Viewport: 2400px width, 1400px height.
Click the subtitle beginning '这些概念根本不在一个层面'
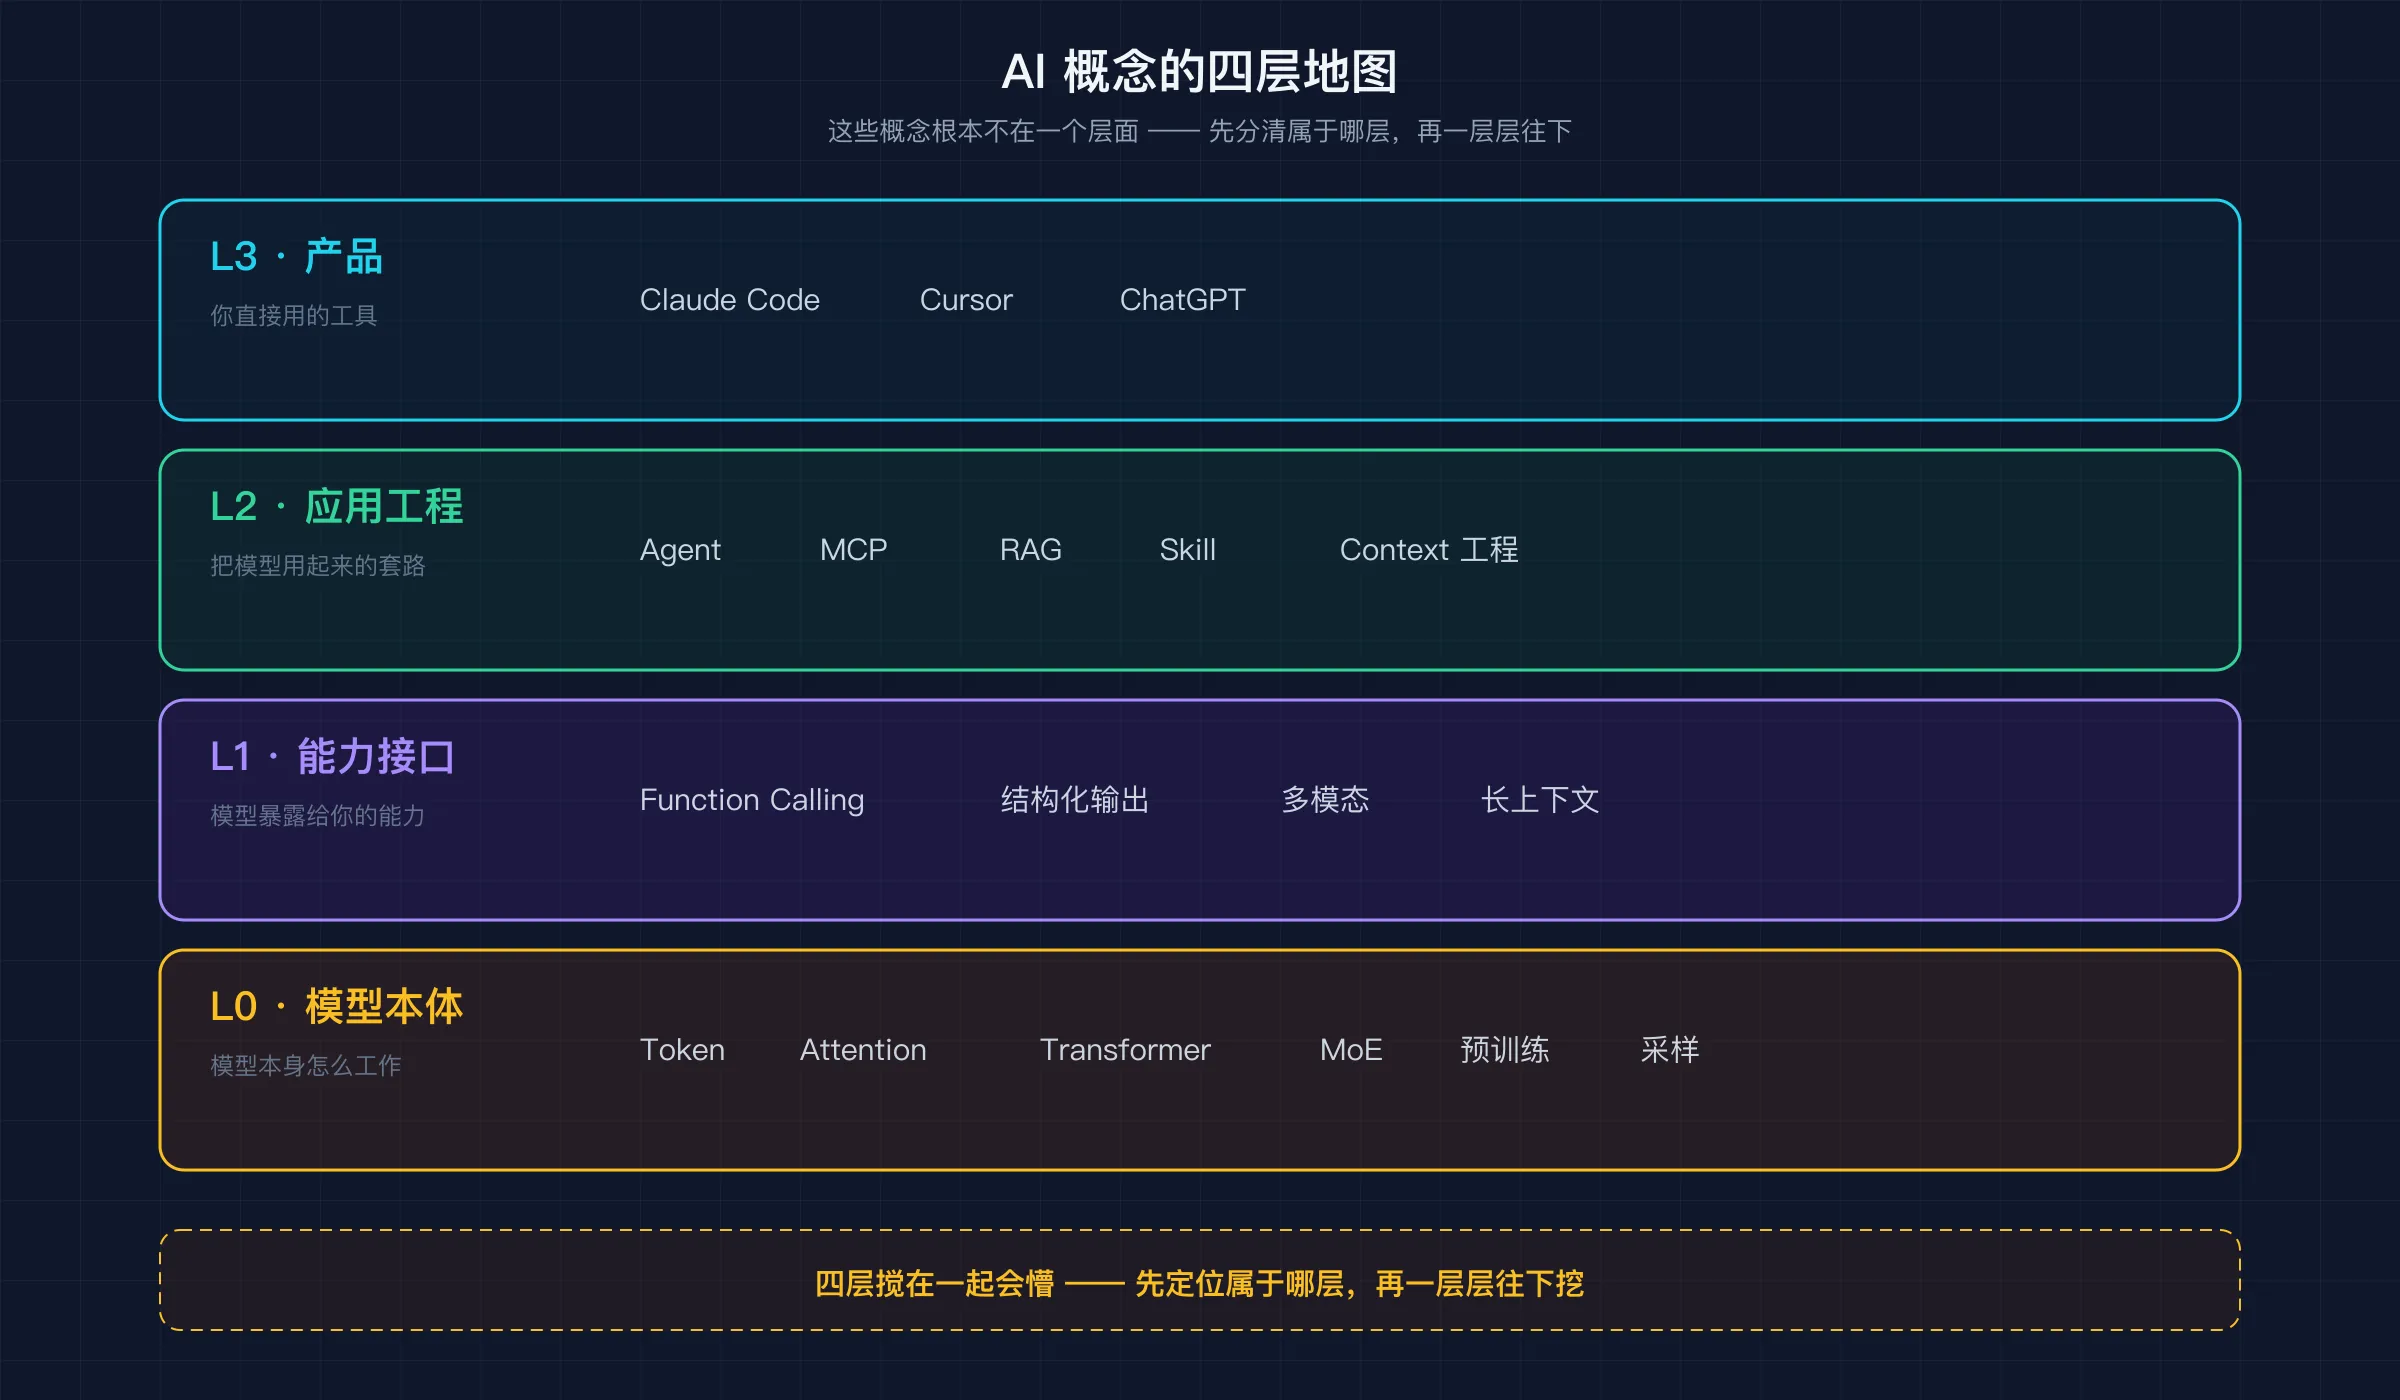point(1199,131)
